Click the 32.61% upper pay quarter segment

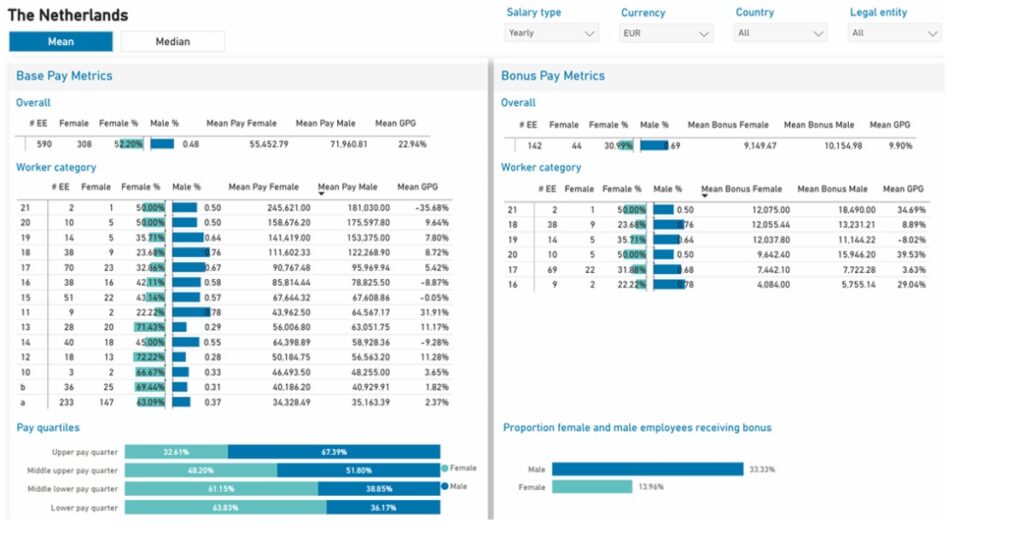pyautogui.click(x=176, y=451)
